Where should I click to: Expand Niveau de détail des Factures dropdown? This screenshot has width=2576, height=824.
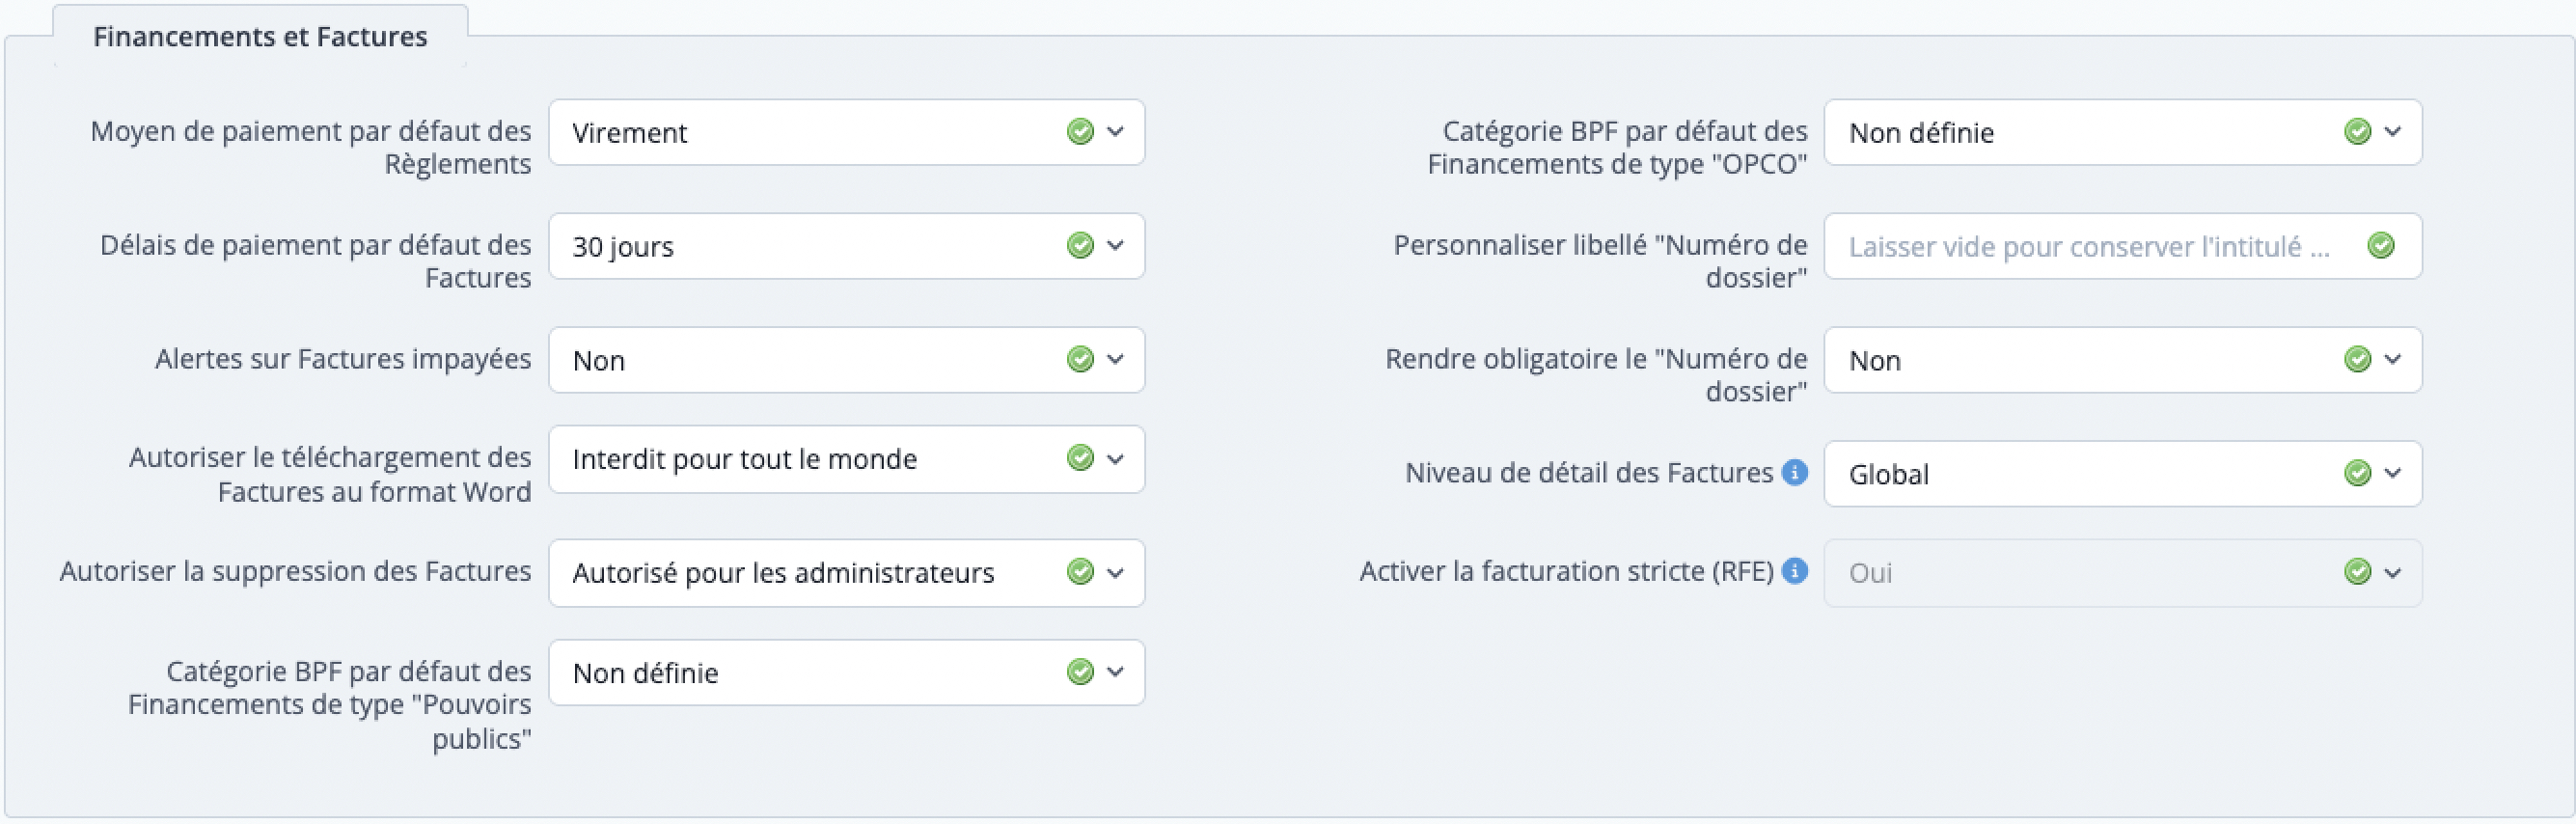click(2122, 474)
